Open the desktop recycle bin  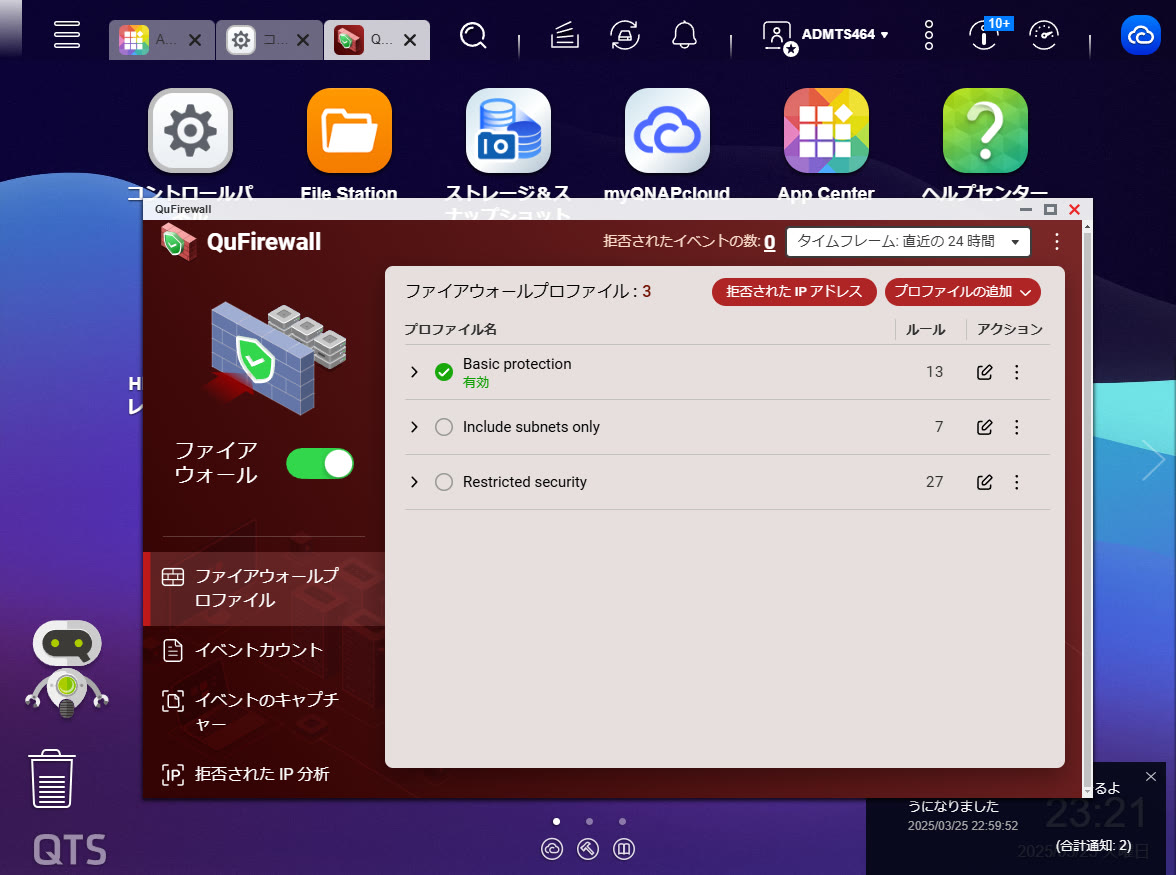coord(52,778)
